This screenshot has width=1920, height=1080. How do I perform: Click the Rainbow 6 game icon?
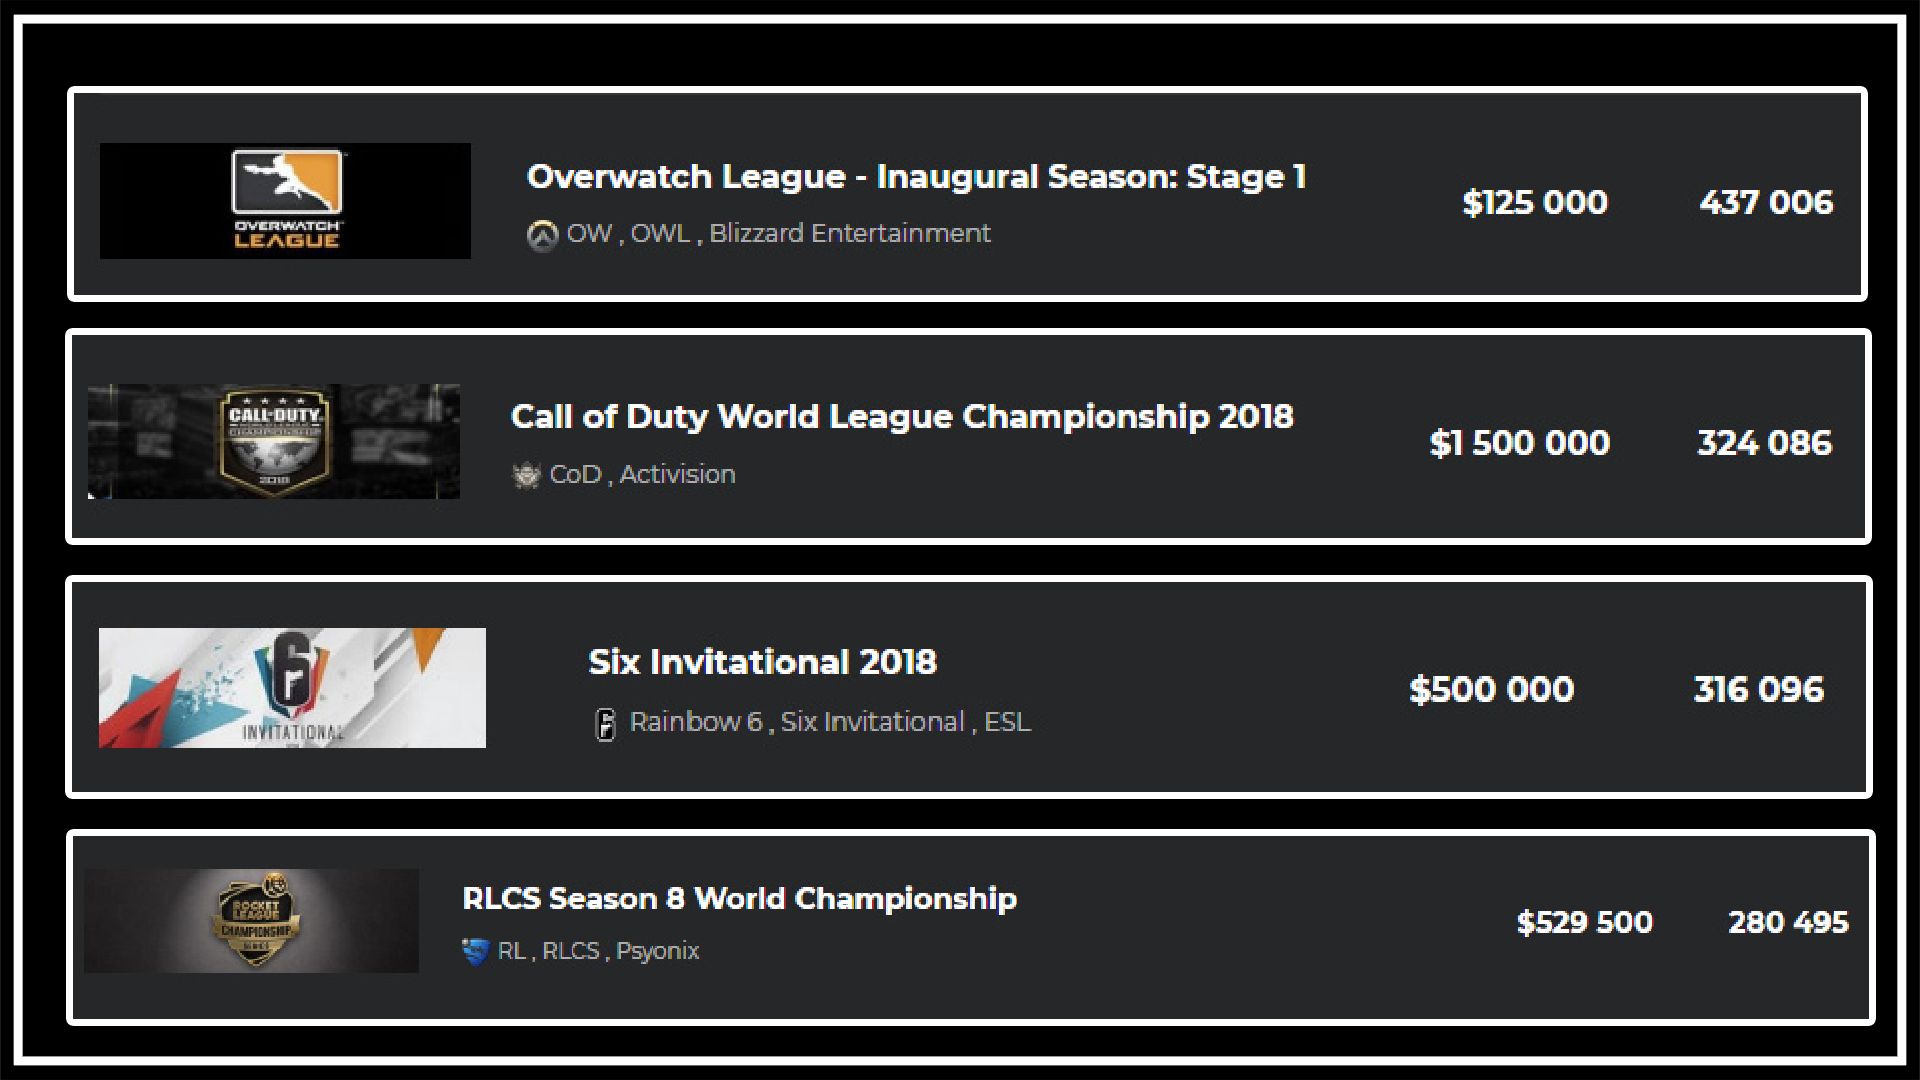click(x=605, y=723)
